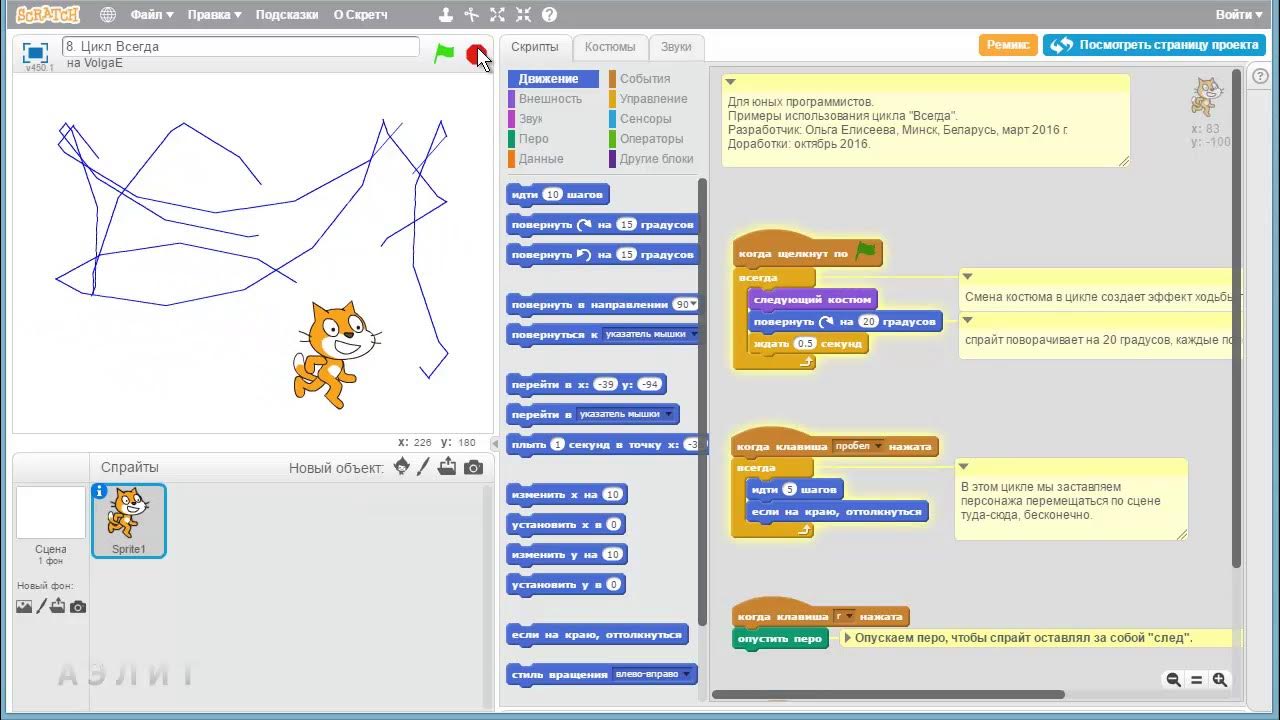Switch to the Скрипты tab
This screenshot has height=720, width=1280.
click(535, 47)
